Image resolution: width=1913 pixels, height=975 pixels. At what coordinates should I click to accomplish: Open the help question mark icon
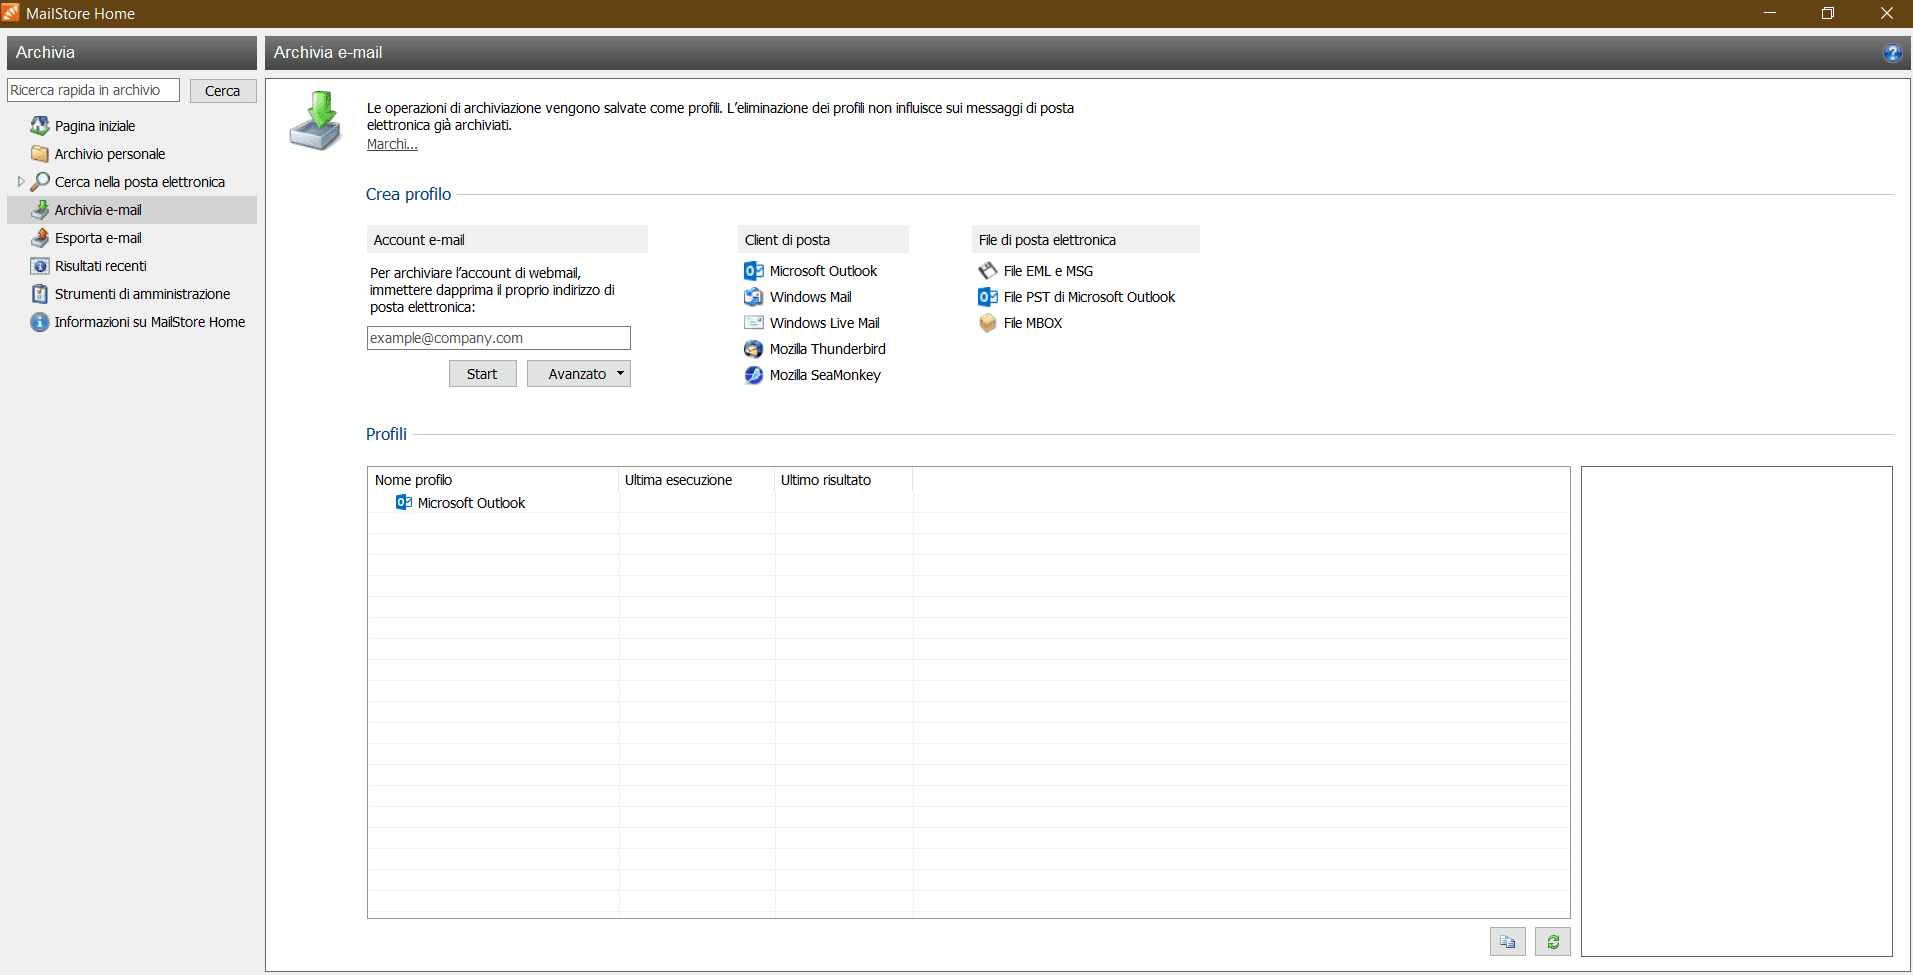click(1892, 53)
